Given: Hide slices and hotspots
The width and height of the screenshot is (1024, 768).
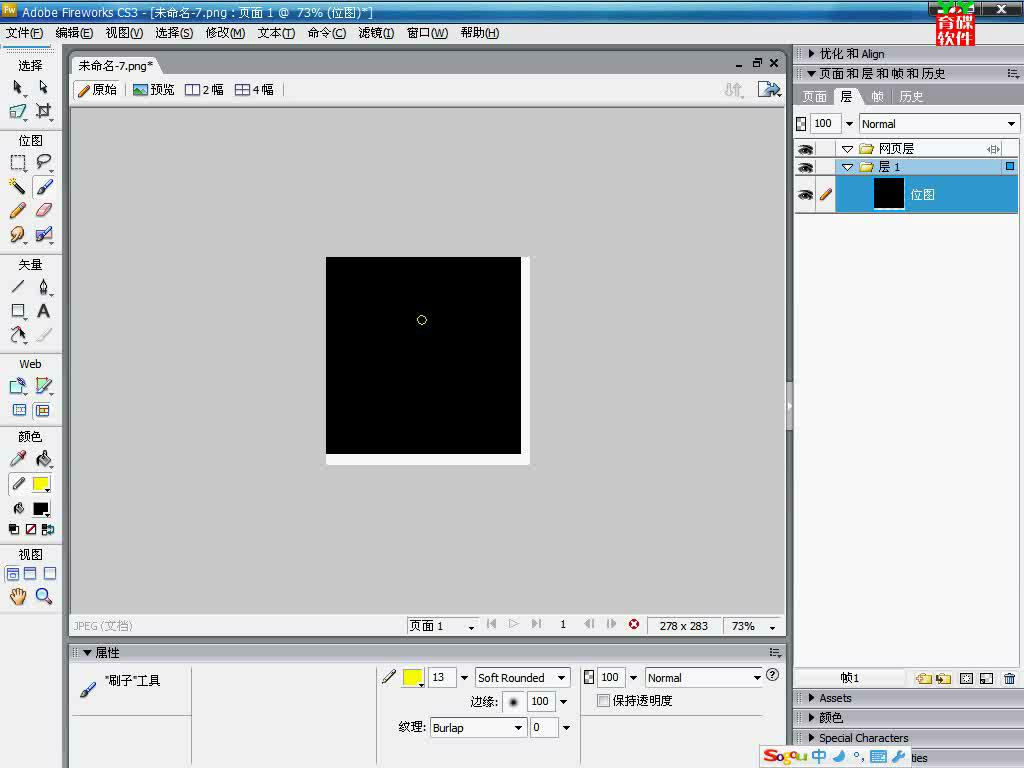Looking at the screenshot, I should [20, 410].
